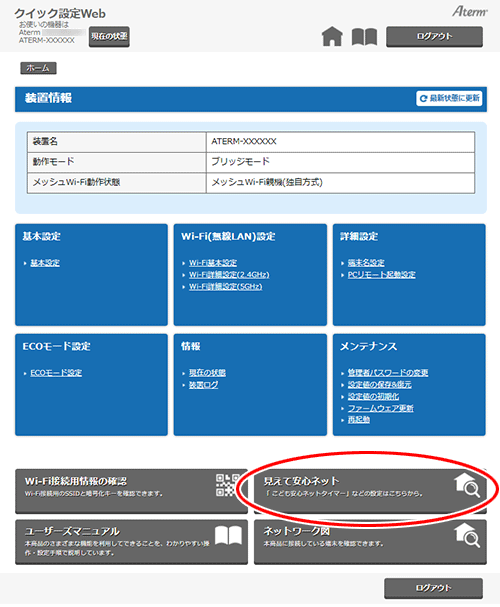Open the ネットワーク図 card via its magnifier icon
Screen dimensions: 500x607
[467, 535]
